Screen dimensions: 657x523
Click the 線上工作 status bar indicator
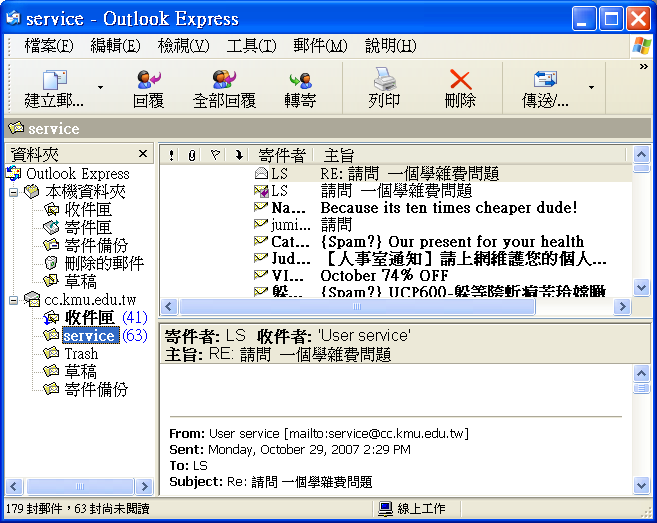tap(412, 509)
